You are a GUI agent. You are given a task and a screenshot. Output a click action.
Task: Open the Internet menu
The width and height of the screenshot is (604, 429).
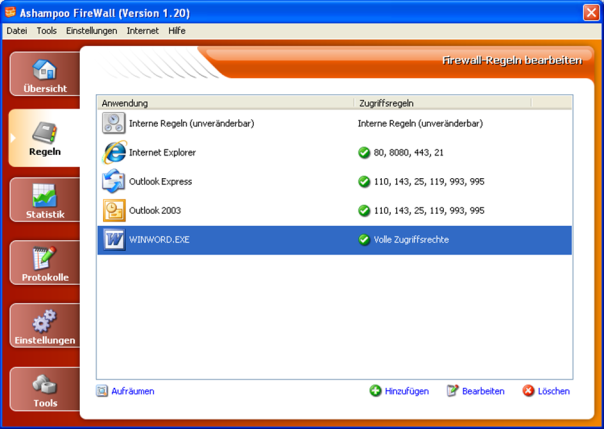tap(143, 31)
